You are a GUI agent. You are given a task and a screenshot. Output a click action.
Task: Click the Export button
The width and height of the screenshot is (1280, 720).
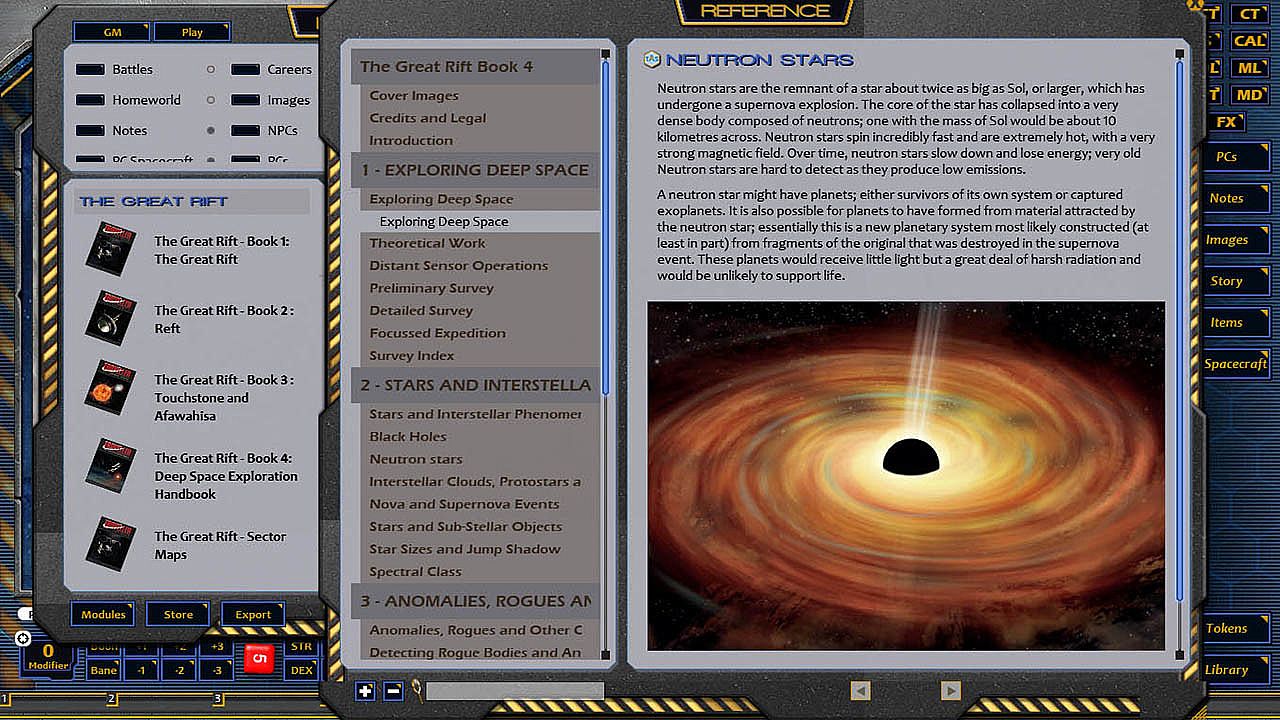[x=253, y=614]
